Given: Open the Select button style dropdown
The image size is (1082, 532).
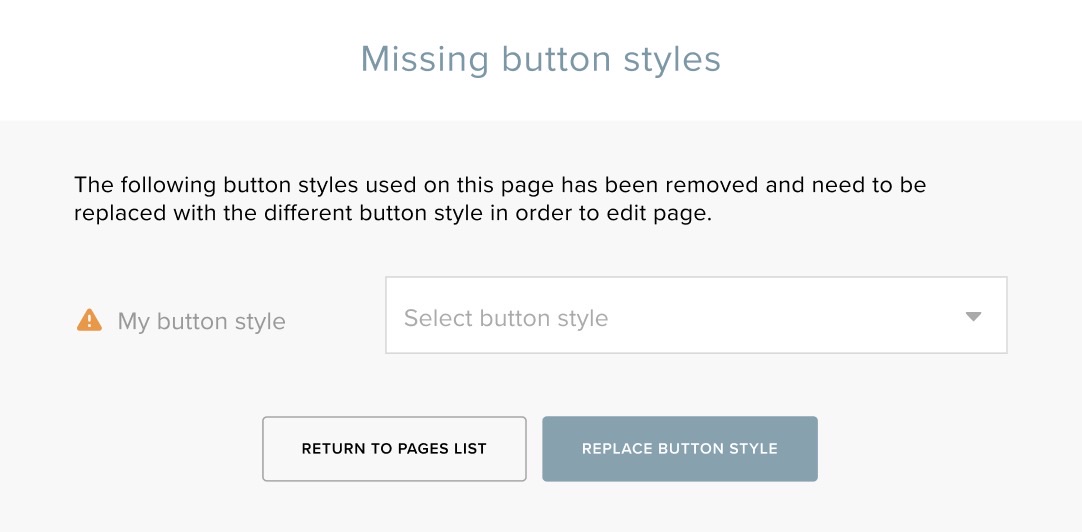Looking at the screenshot, I should [696, 315].
